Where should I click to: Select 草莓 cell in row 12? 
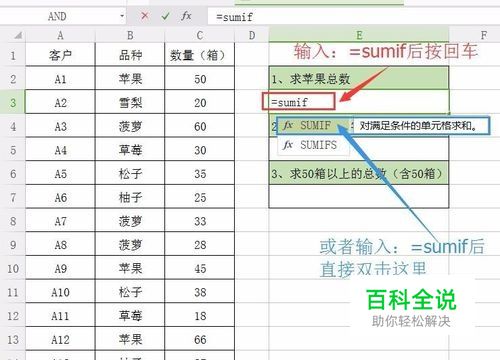[x=130, y=316]
